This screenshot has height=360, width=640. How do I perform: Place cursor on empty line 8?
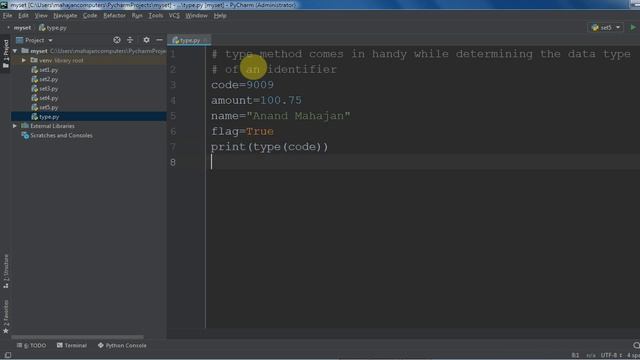click(424, 162)
